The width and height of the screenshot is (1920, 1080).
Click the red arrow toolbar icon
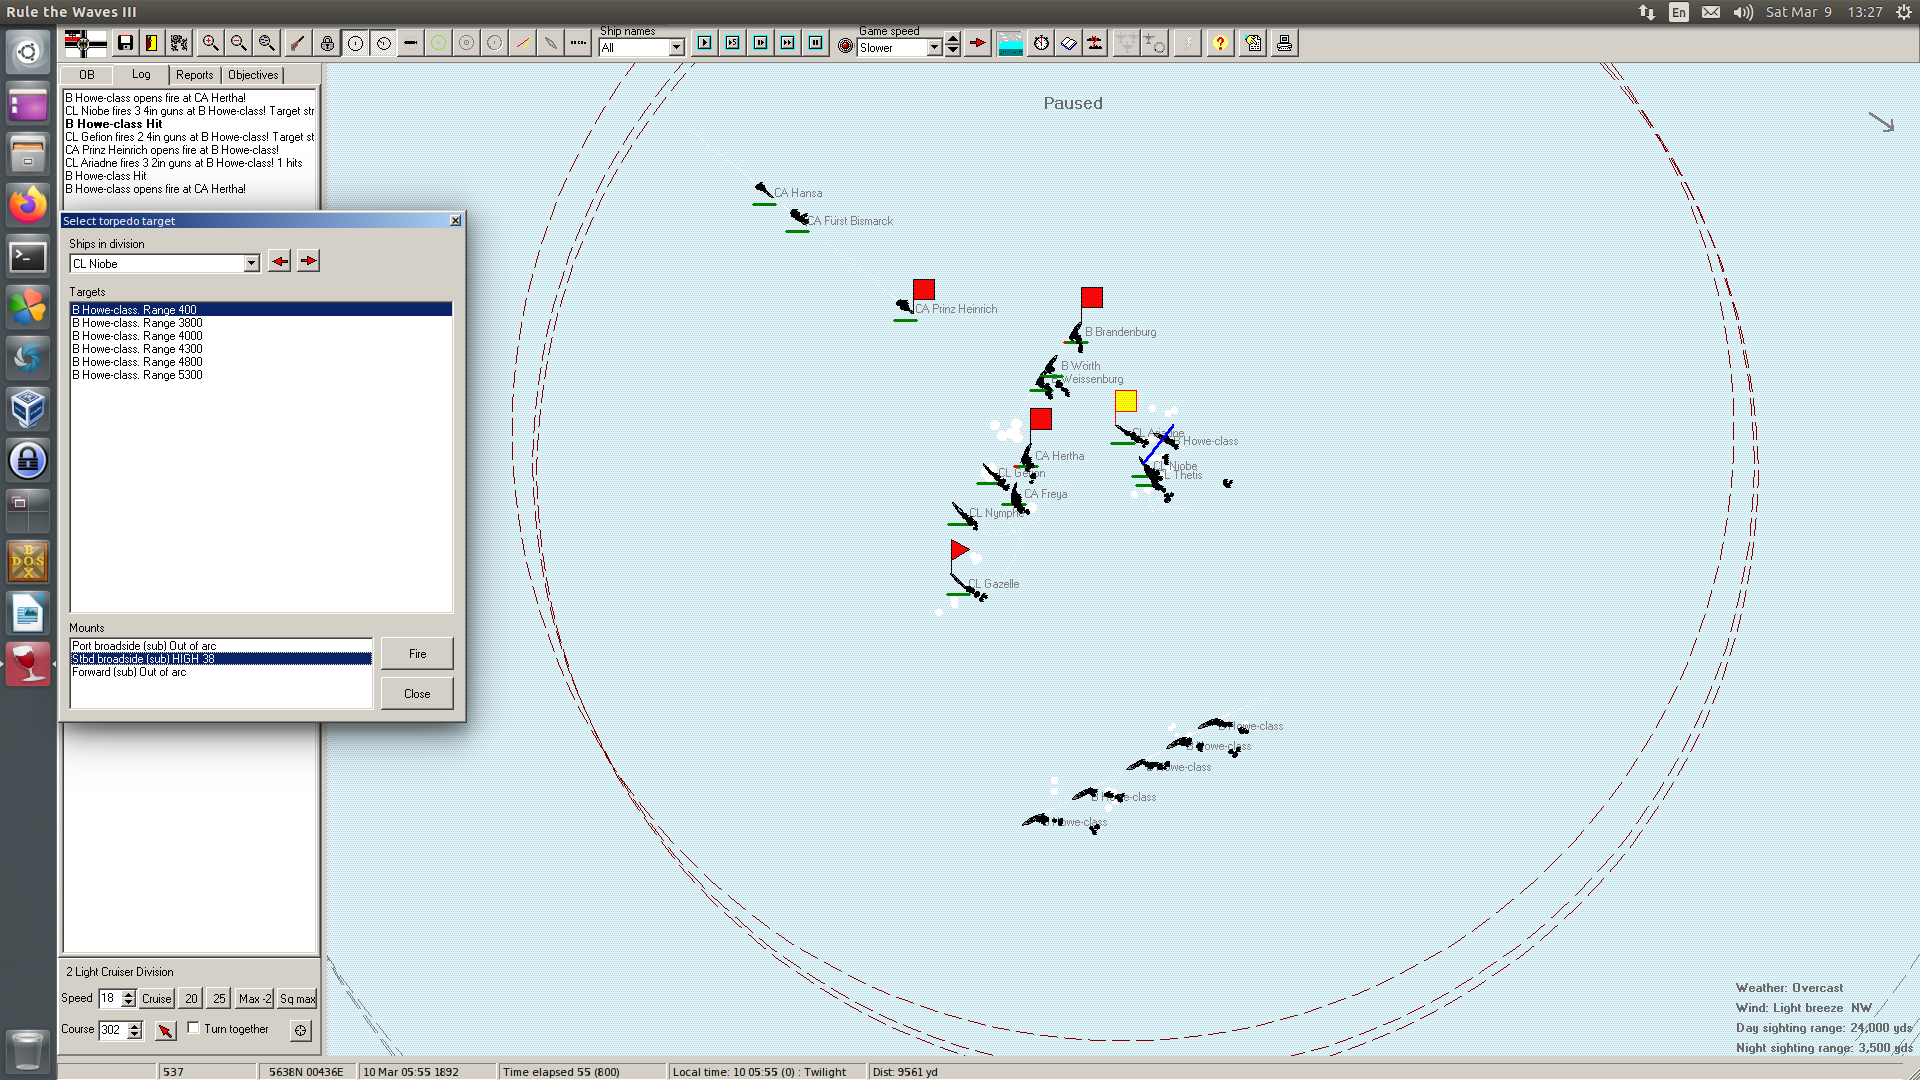977,43
